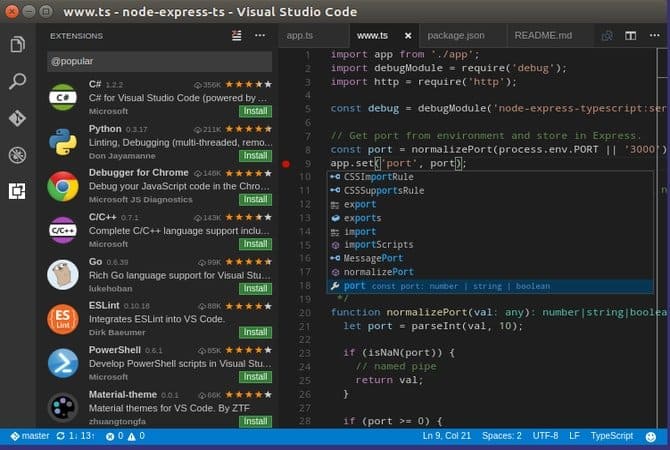Choose CSSImportRule from suggestion list

[x=490, y=177]
